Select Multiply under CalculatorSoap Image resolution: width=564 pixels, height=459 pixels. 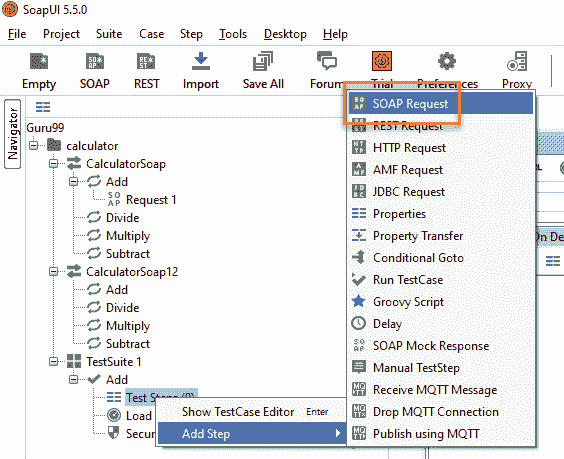click(128, 236)
